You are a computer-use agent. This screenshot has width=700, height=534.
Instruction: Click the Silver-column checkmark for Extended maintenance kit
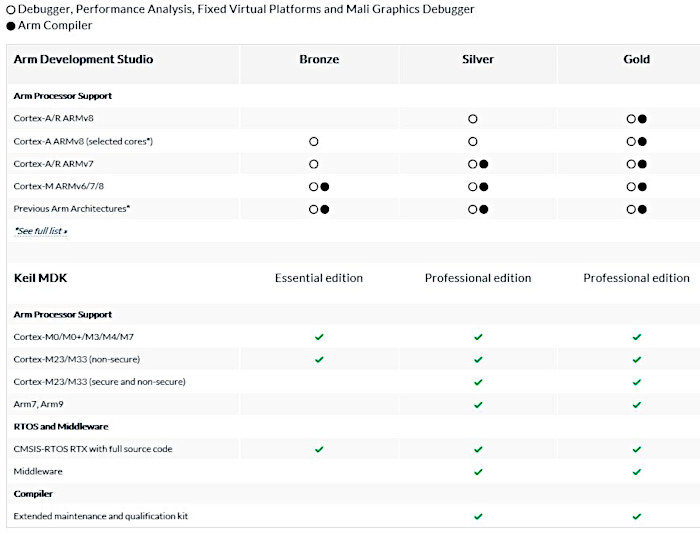(x=478, y=516)
